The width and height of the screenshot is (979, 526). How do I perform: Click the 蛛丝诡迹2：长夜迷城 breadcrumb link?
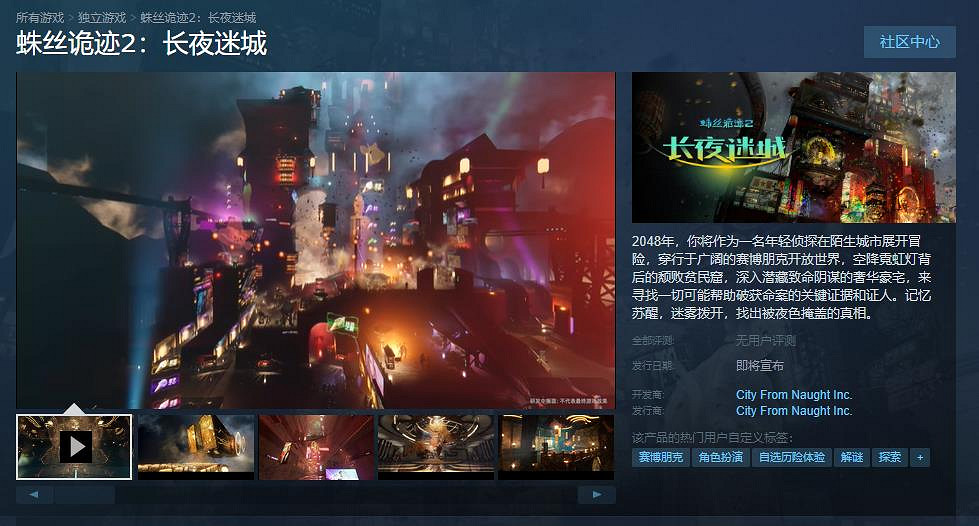198,17
